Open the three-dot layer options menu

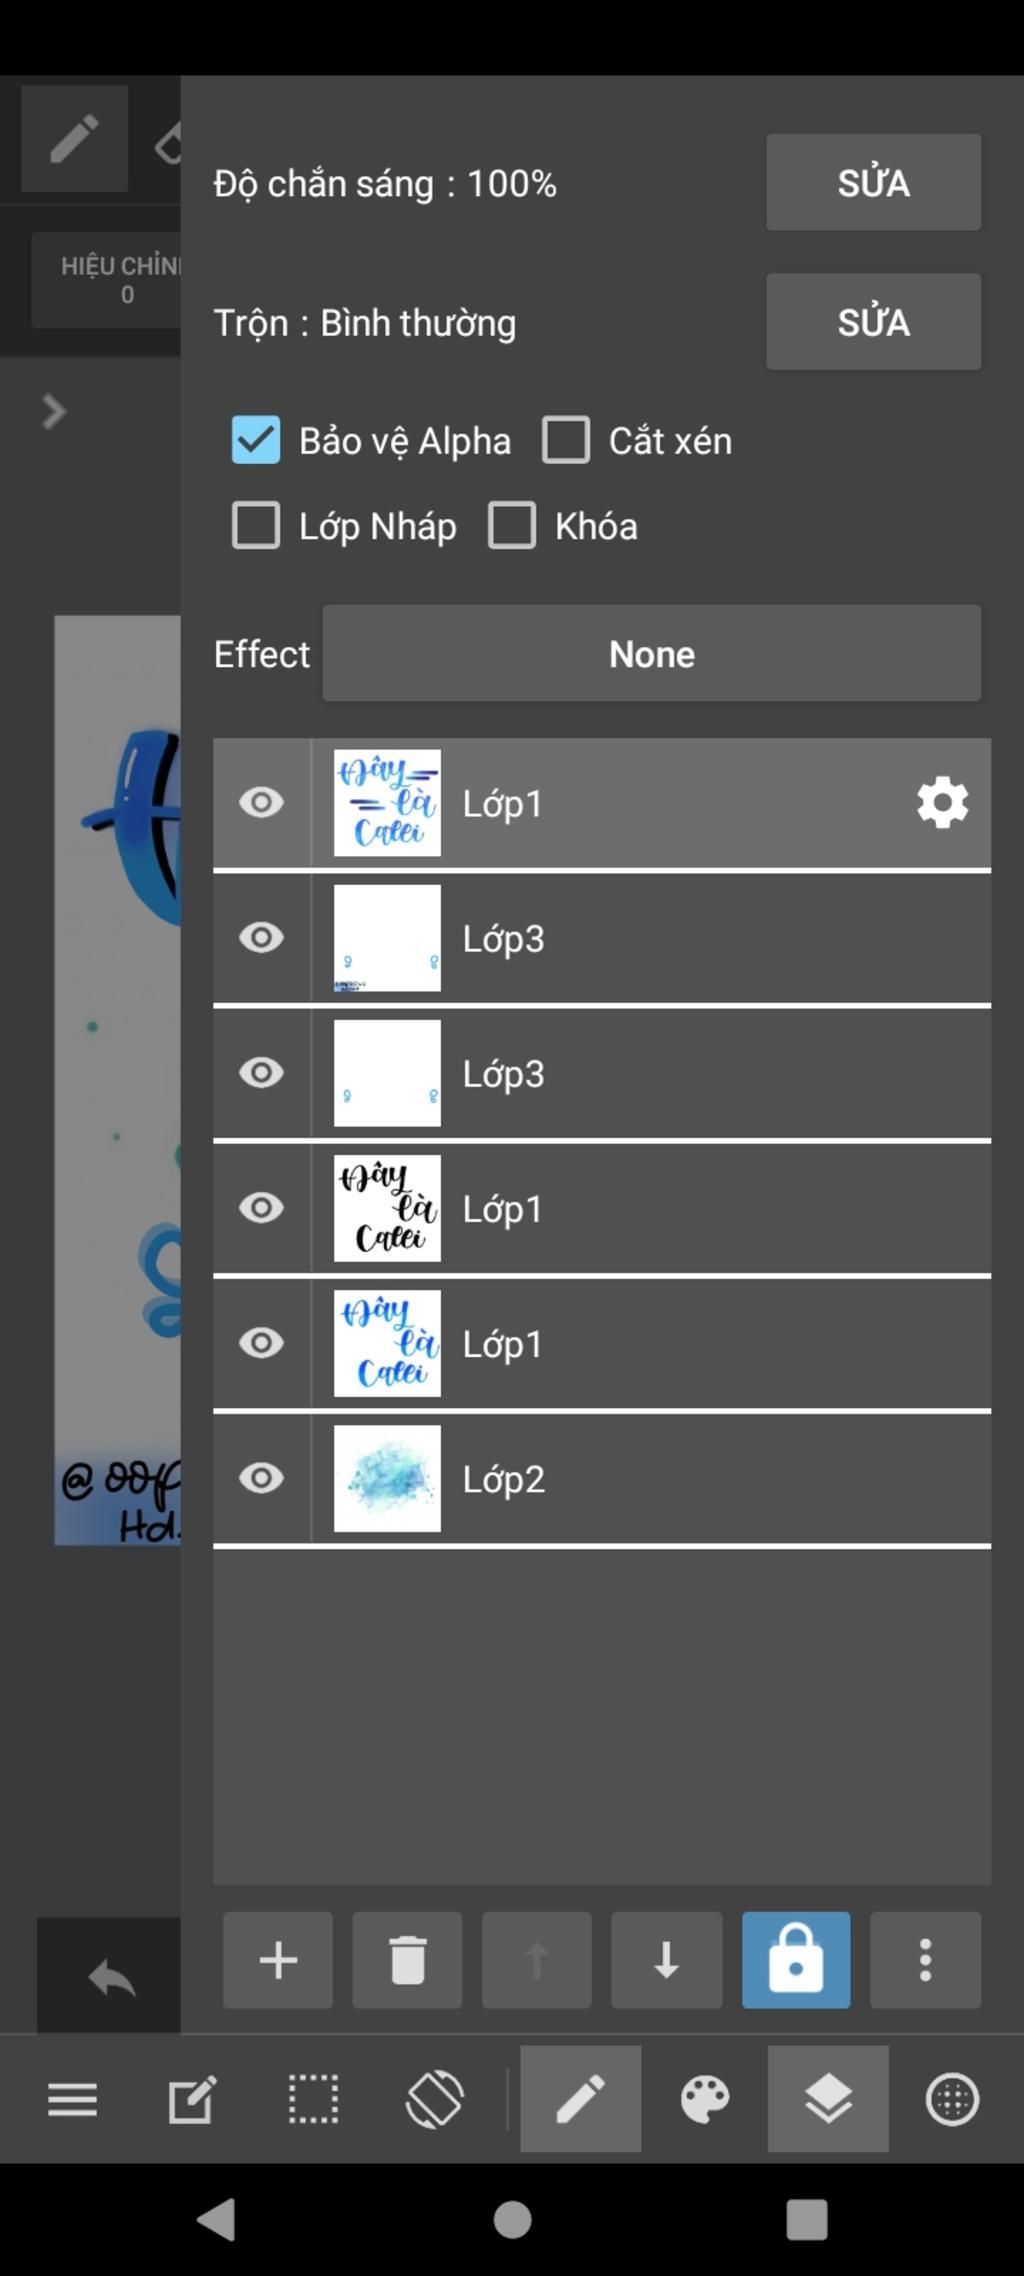coord(925,1960)
